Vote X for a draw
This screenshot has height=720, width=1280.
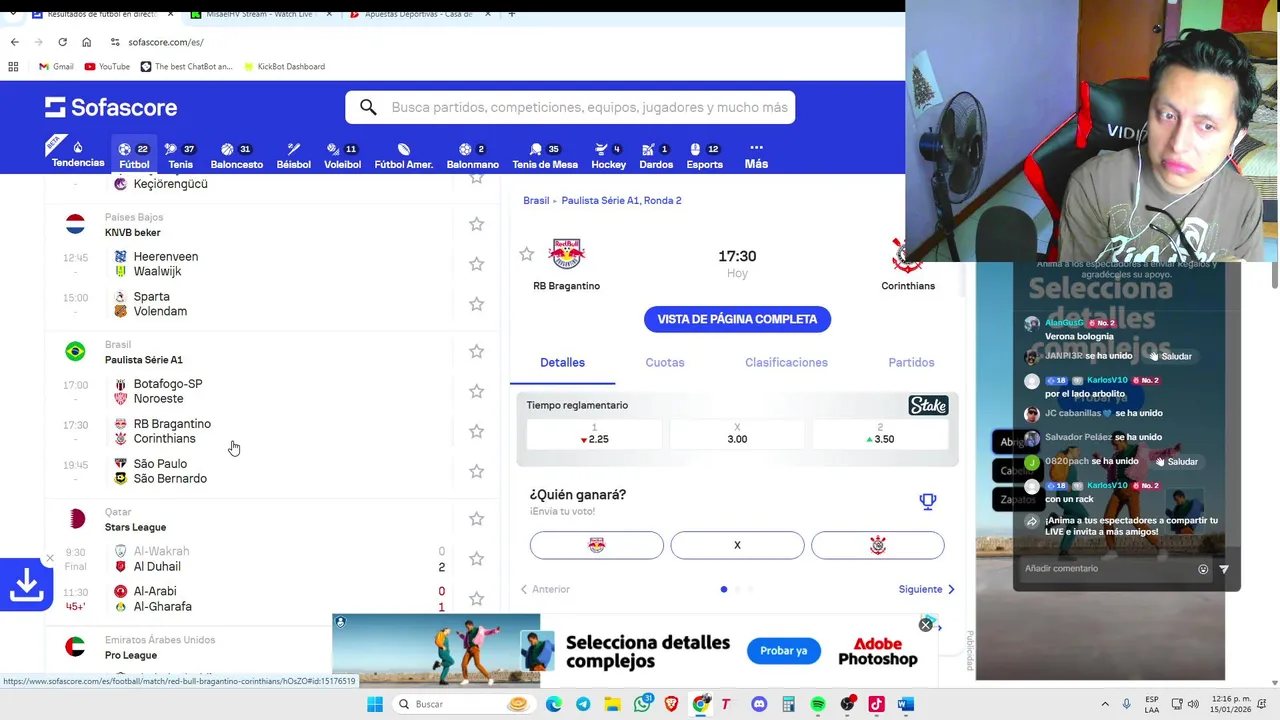[x=737, y=545]
